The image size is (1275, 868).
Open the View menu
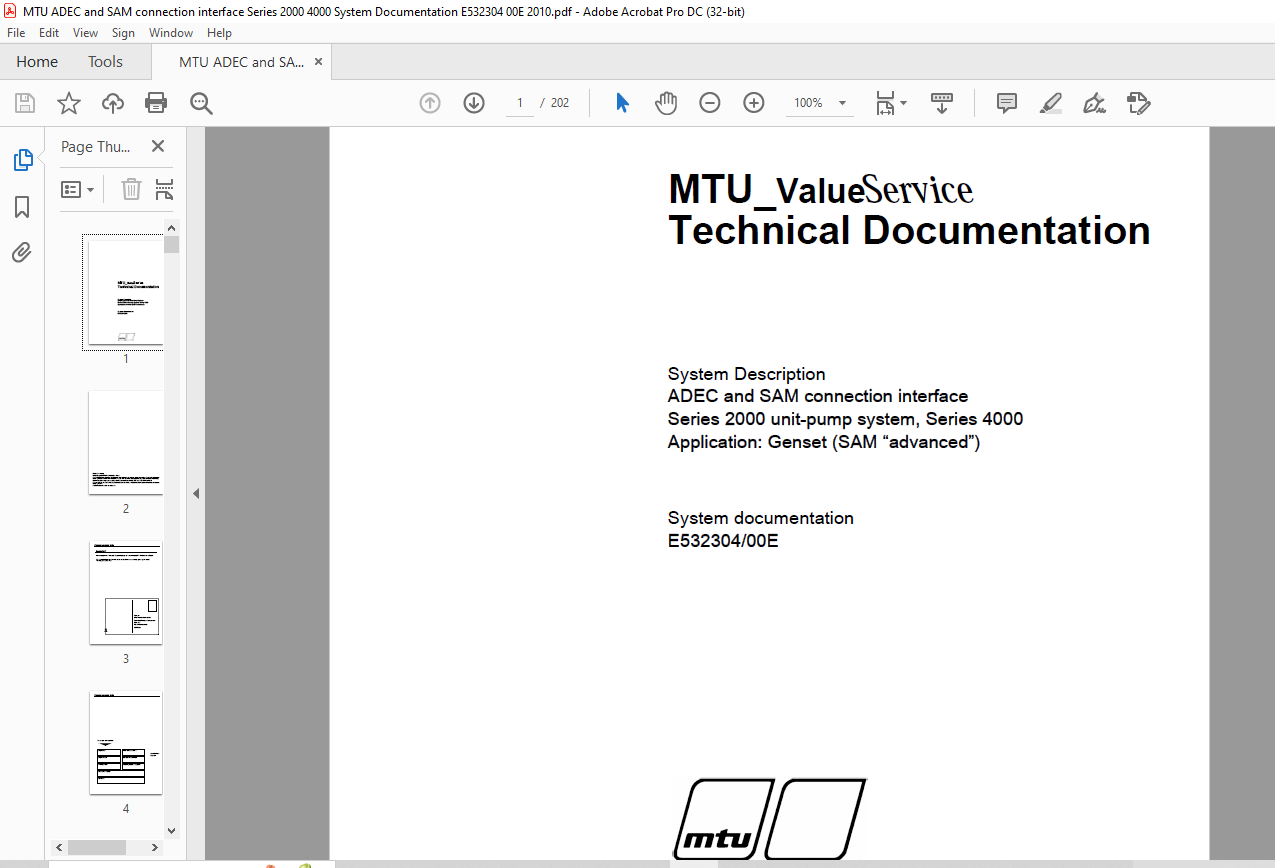pos(86,33)
